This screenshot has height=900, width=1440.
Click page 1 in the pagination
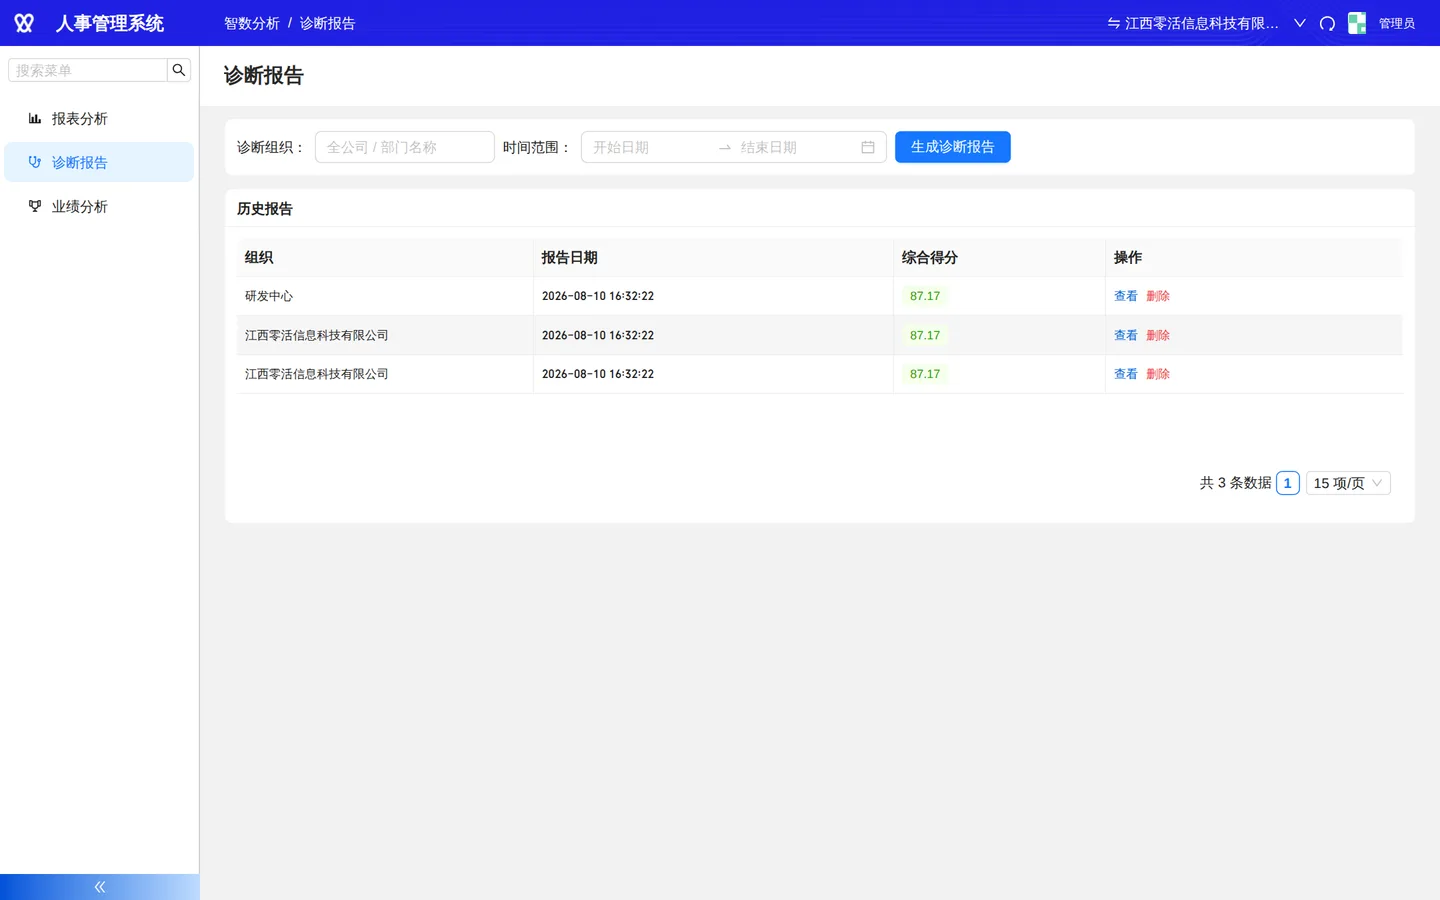point(1288,483)
